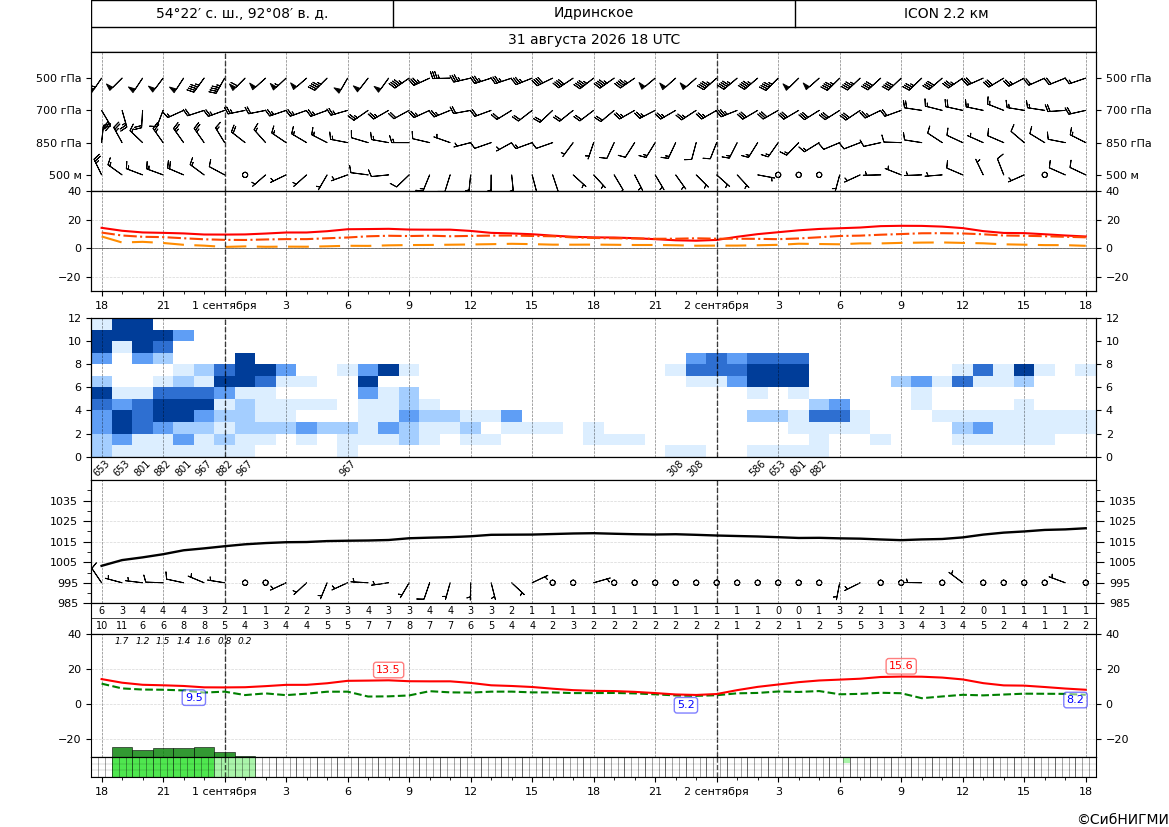Click the 700 гПа left axis label
The height and width of the screenshot is (827, 1169).
[59, 110]
